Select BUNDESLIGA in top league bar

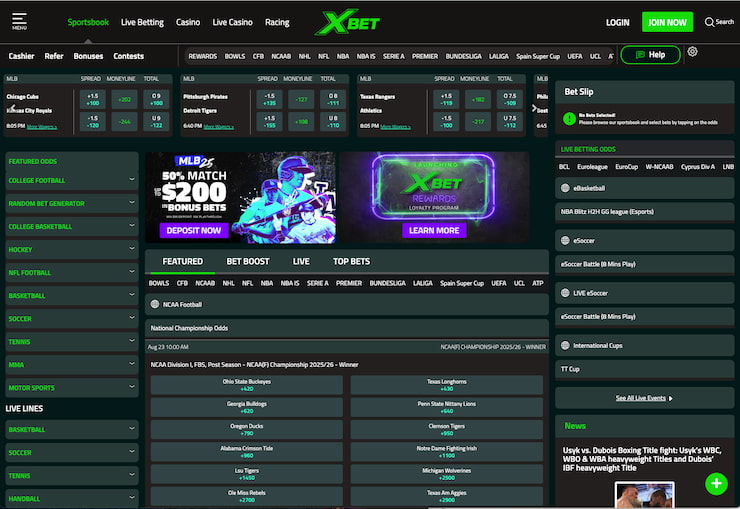tap(463, 56)
